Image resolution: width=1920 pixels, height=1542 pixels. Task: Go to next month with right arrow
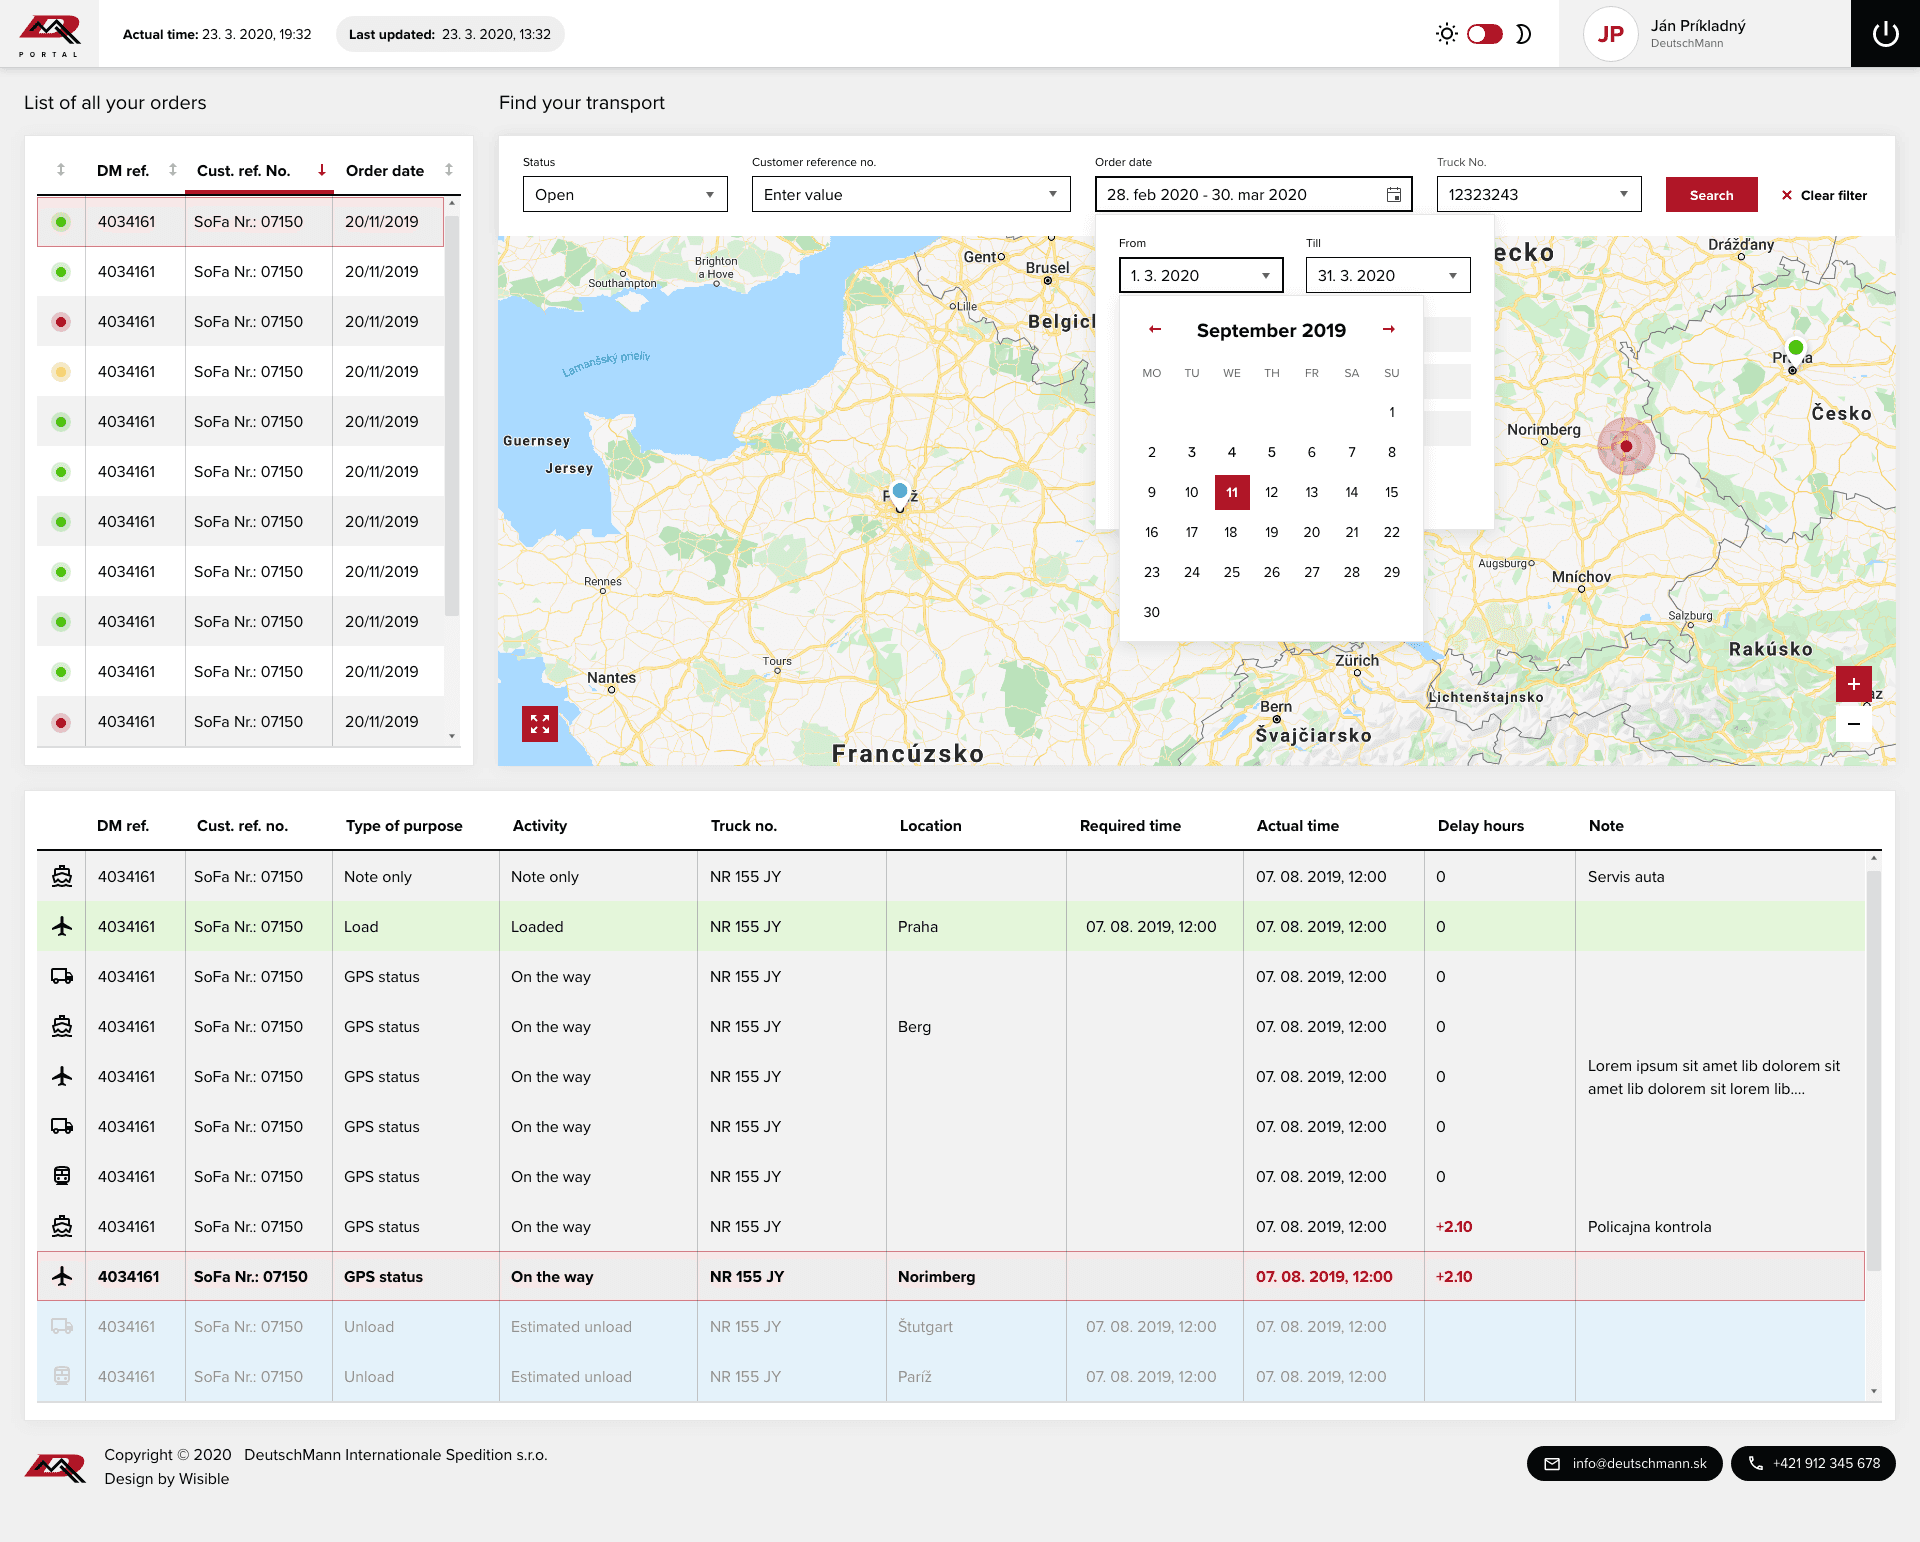click(1388, 330)
